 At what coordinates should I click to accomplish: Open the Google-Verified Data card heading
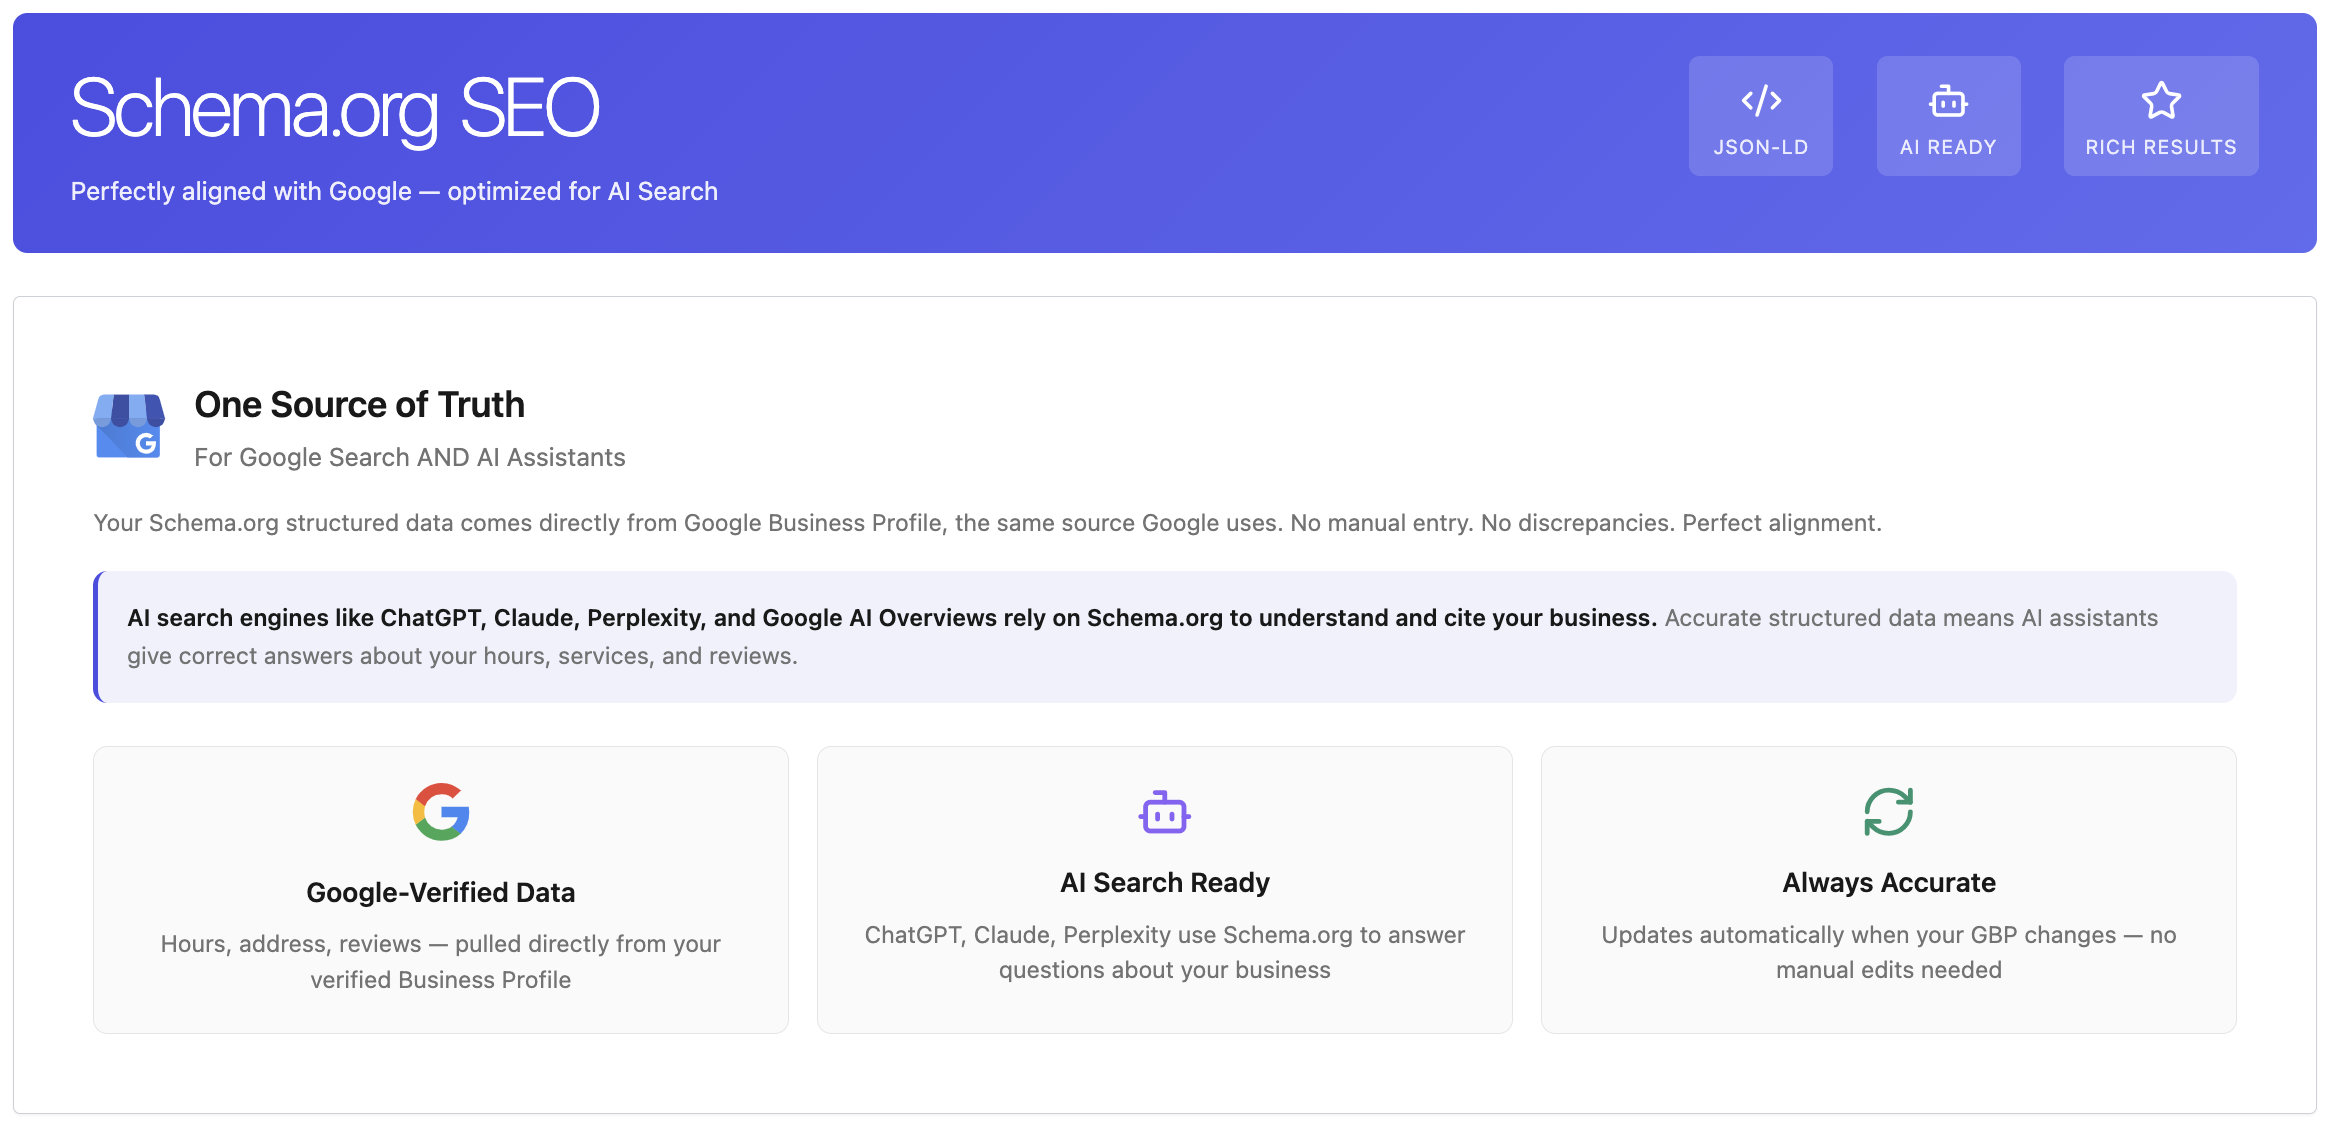tap(440, 892)
